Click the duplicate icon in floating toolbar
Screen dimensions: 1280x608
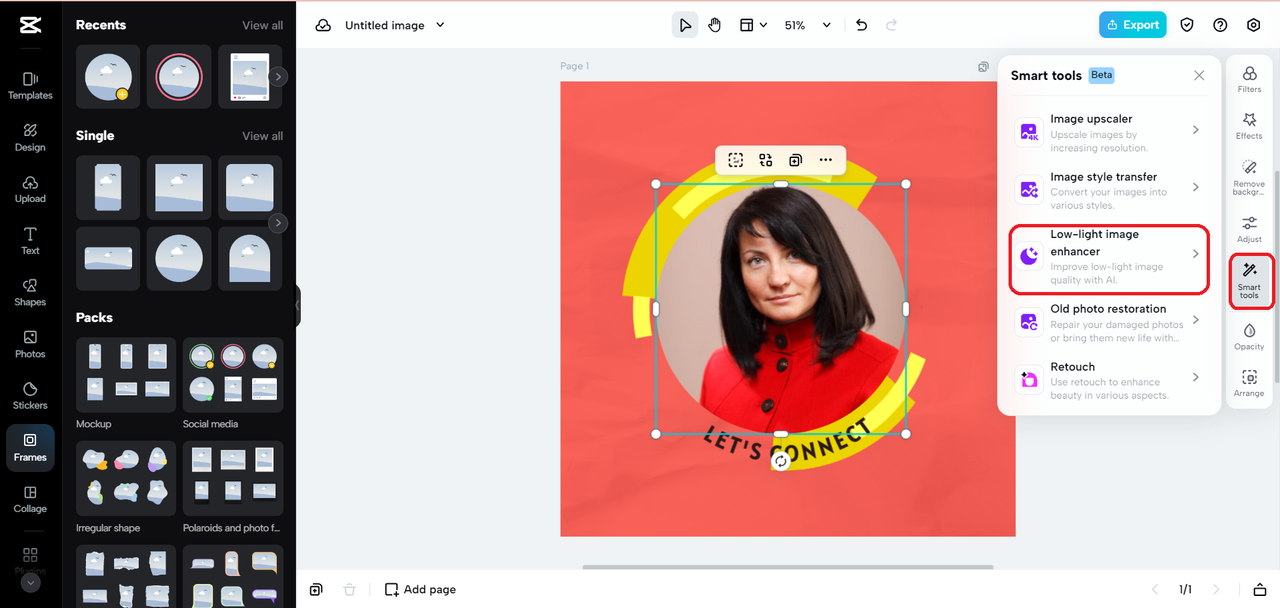point(795,160)
